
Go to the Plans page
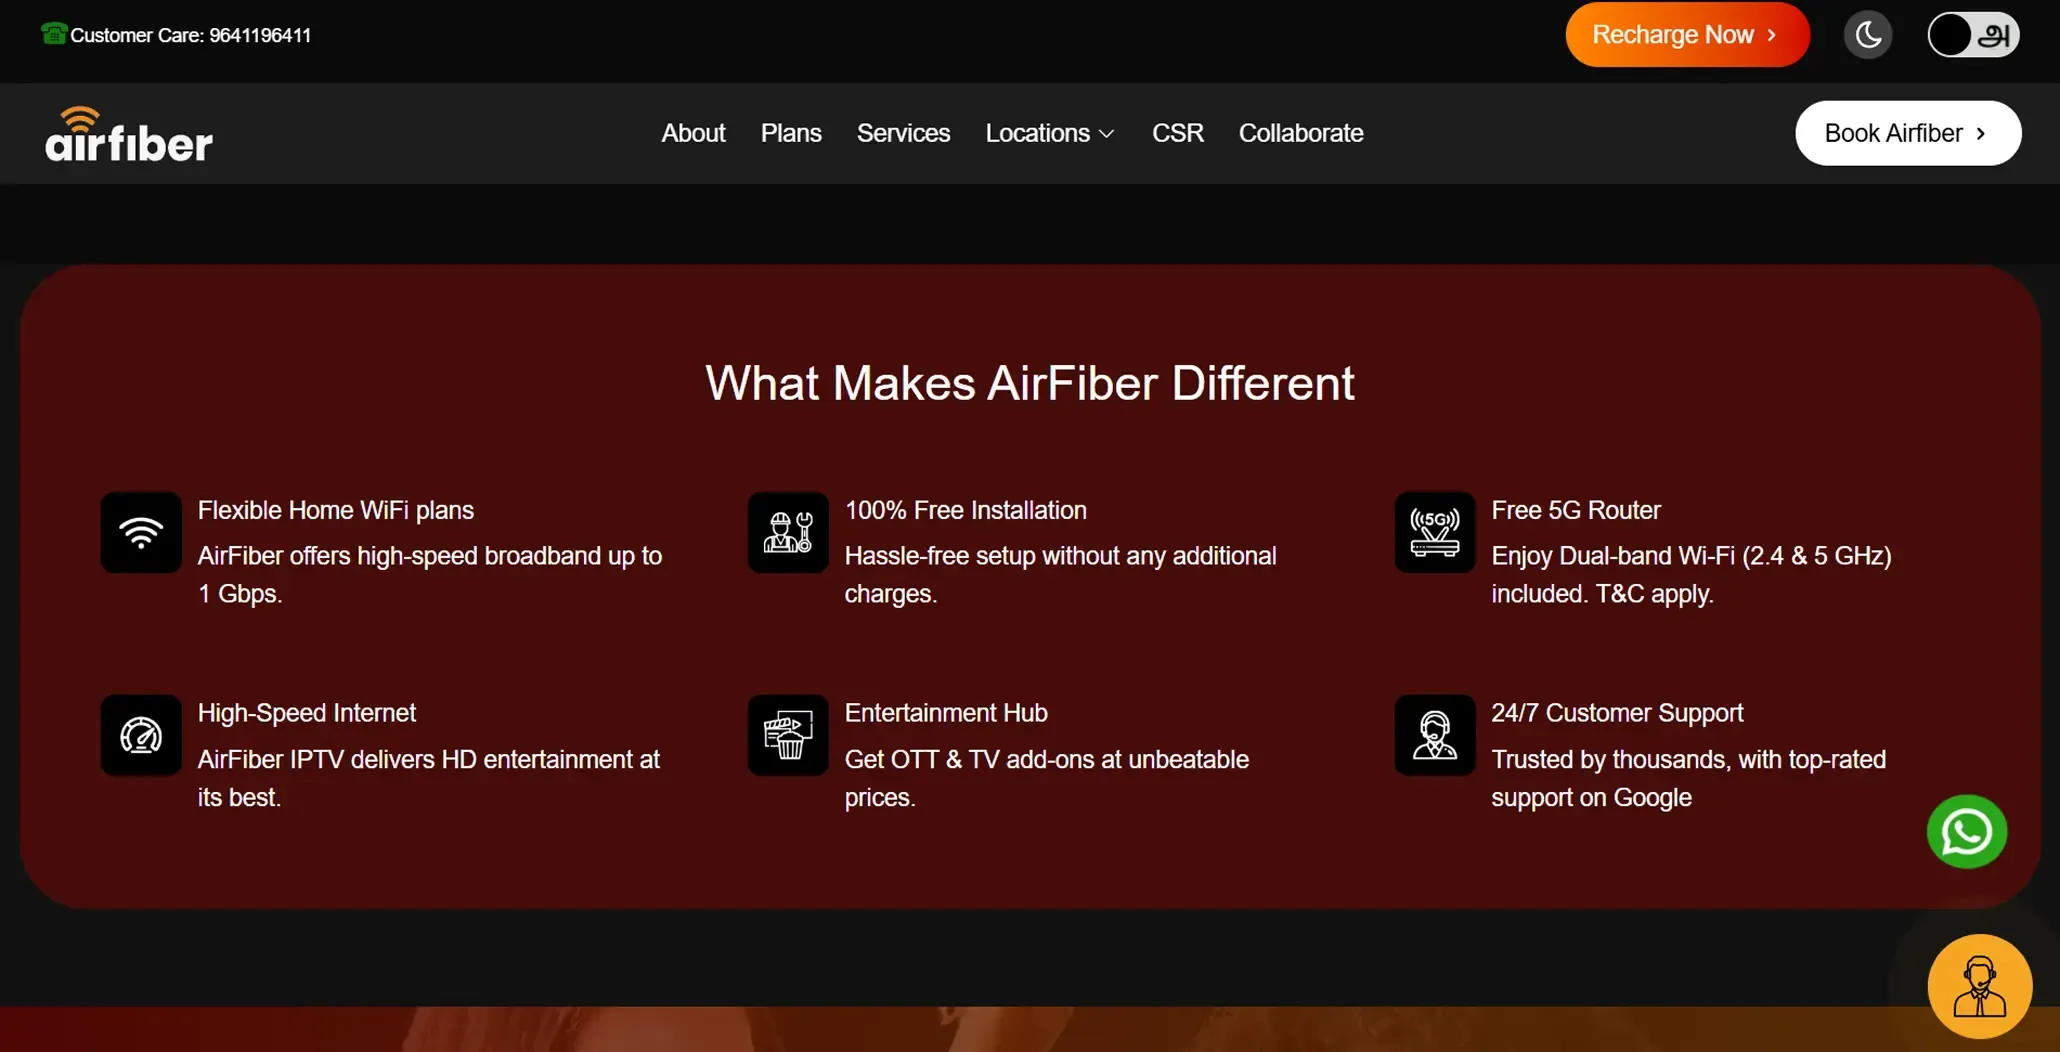[791, 133]
